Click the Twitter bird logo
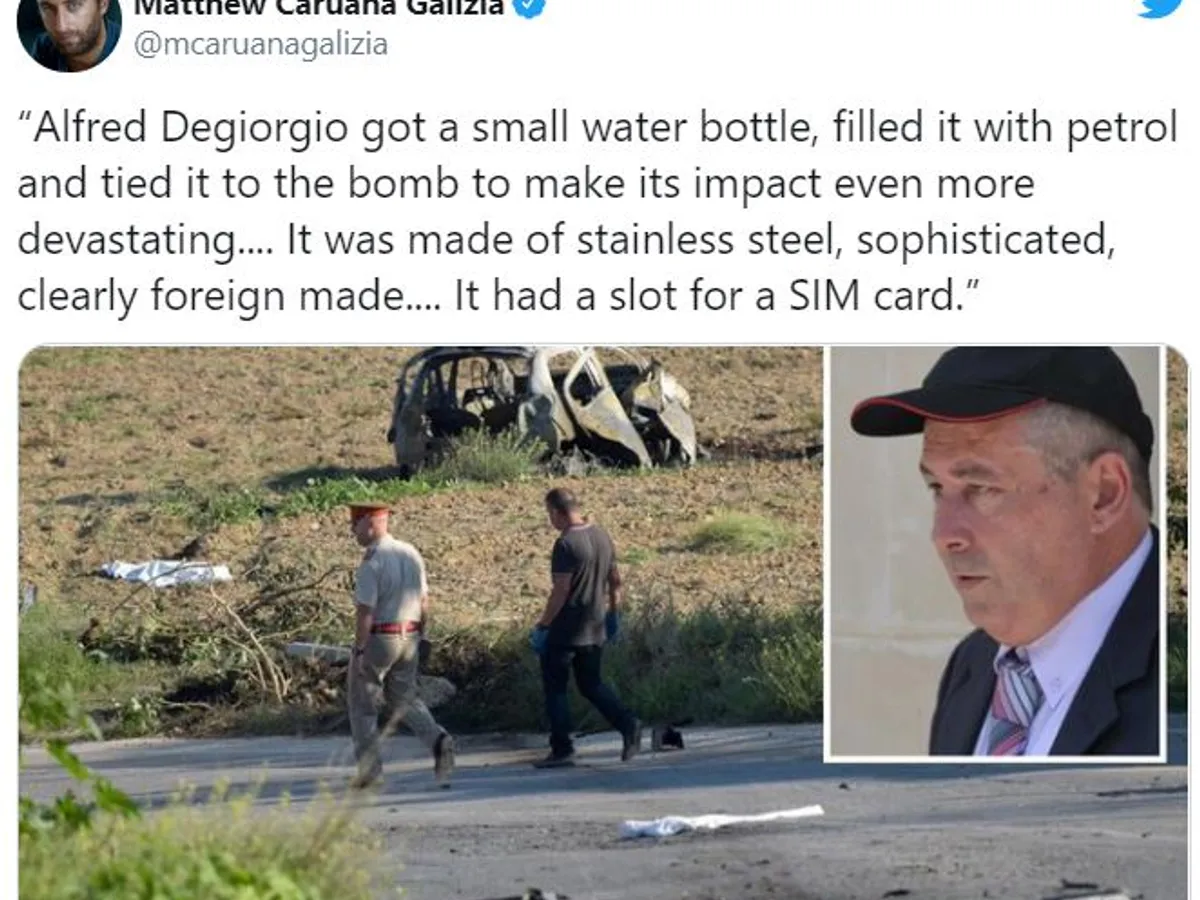Image resolution: width=1200 pixels, height=900 pixels. tap(1160, 7)
